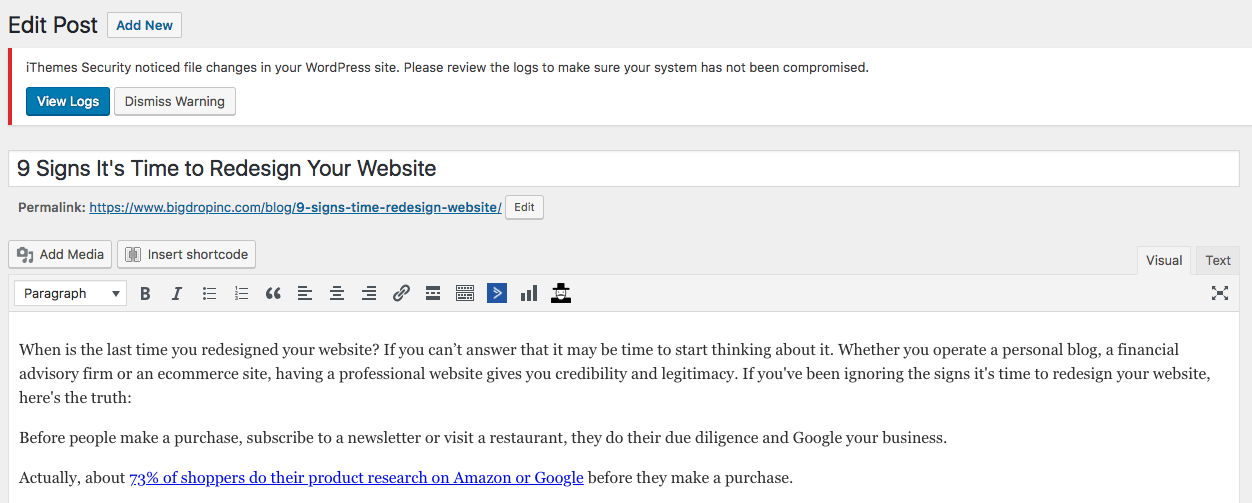Insert or edit a link
This screenshot has width=1252, height=503.
coord(401,293)
